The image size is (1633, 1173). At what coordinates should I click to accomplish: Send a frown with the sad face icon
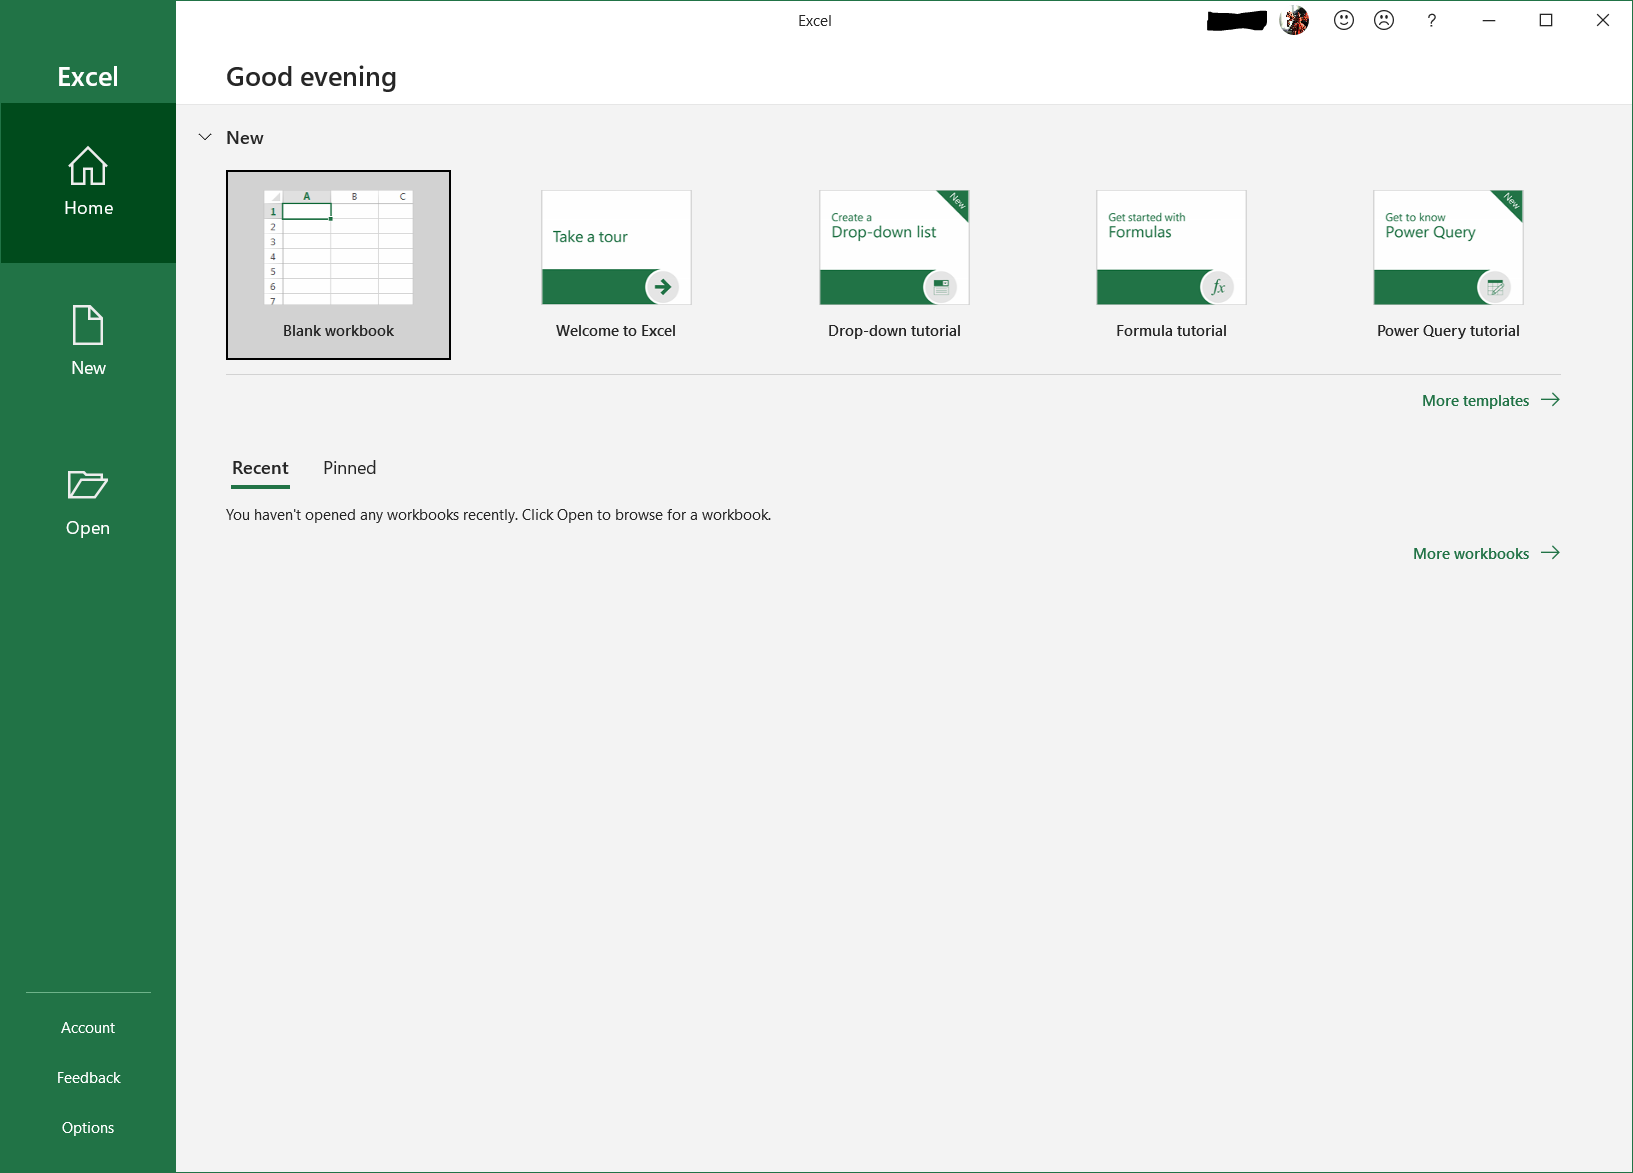(1384, 20)
